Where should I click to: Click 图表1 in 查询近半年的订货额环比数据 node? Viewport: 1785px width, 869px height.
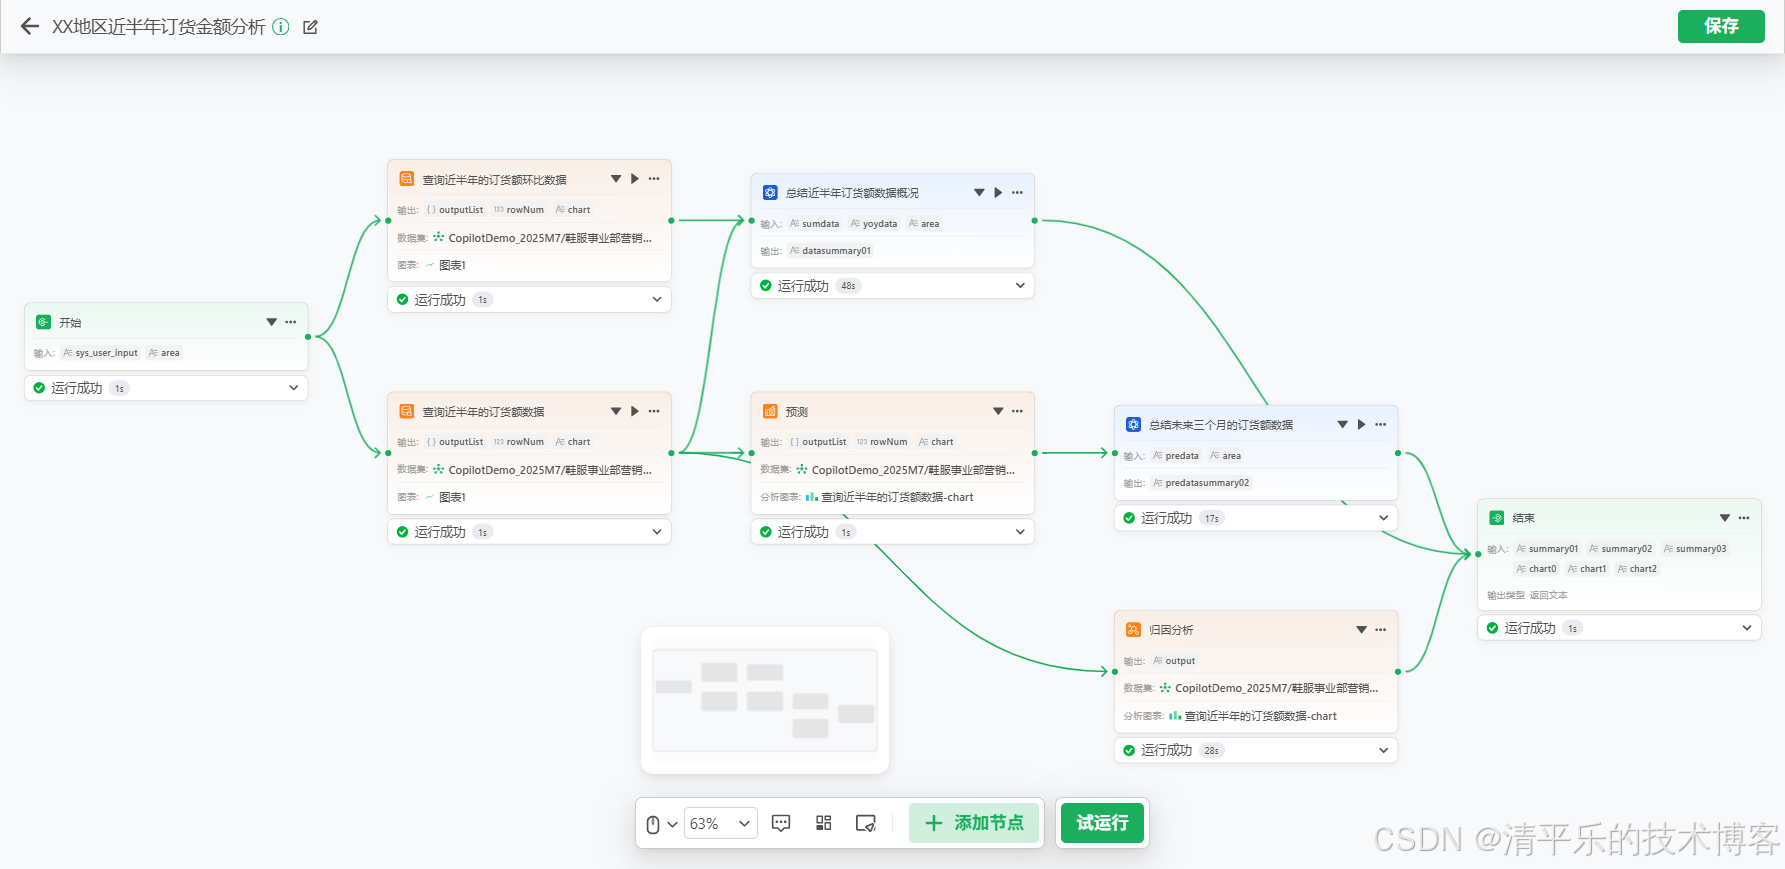tap(445, 265)
